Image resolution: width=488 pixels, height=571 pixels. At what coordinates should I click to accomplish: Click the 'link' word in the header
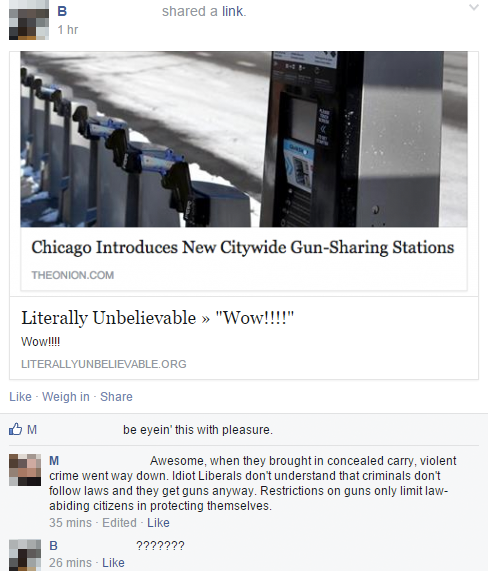(x=232, y=11)
